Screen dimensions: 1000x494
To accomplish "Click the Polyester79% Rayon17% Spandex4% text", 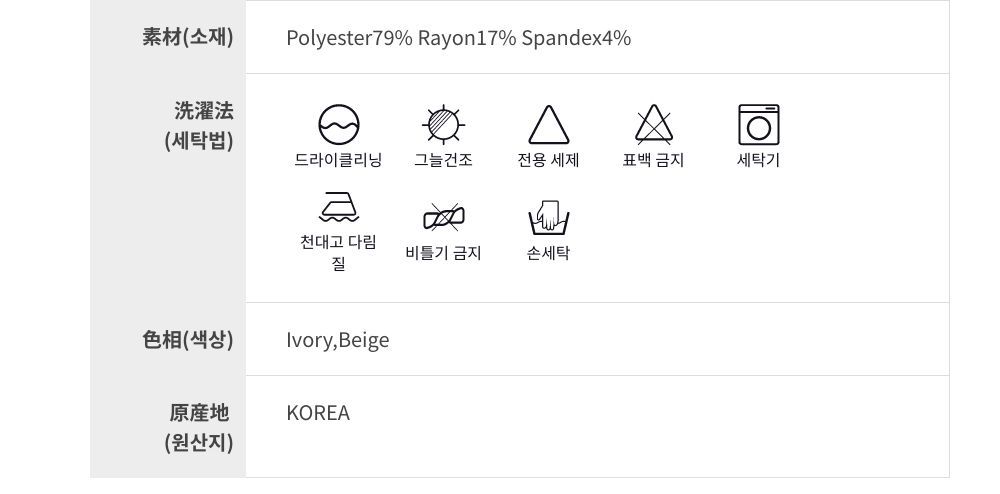I will (458, 38).
